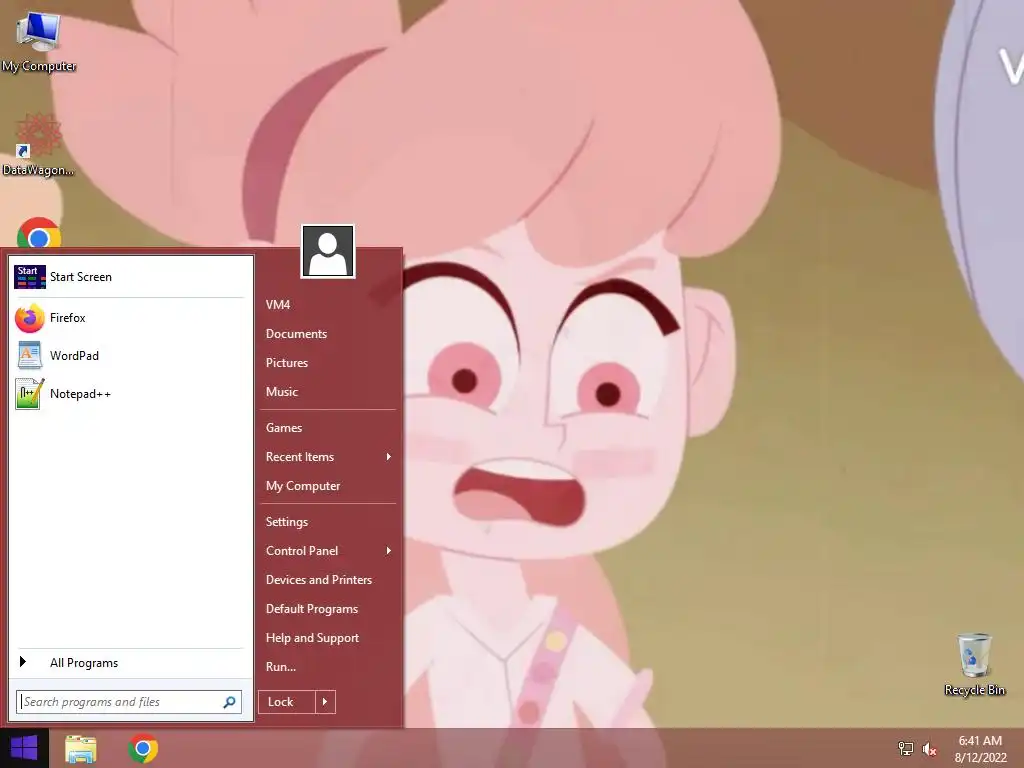Viewport: 1024px width, 768px height.
Task: Open Pictures from the Start menu
Action: point(328,362)
